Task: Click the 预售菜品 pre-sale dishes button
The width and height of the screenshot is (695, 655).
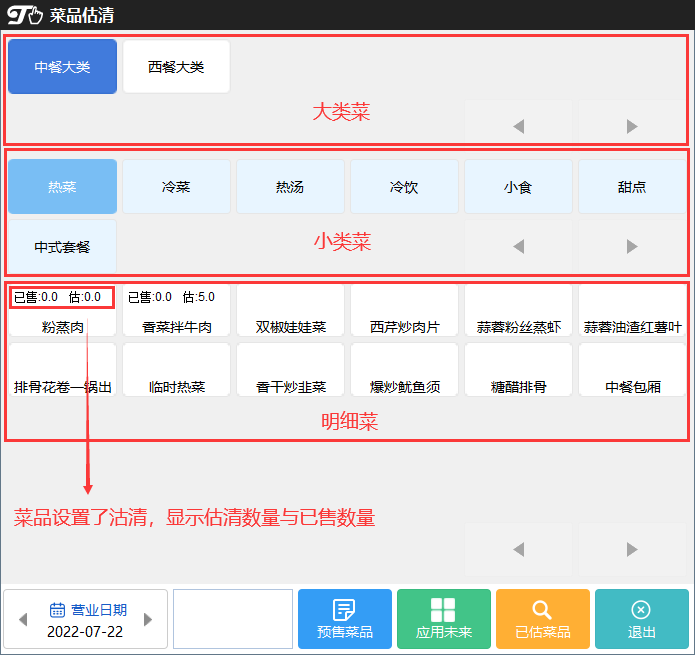Action: point(344,619)
